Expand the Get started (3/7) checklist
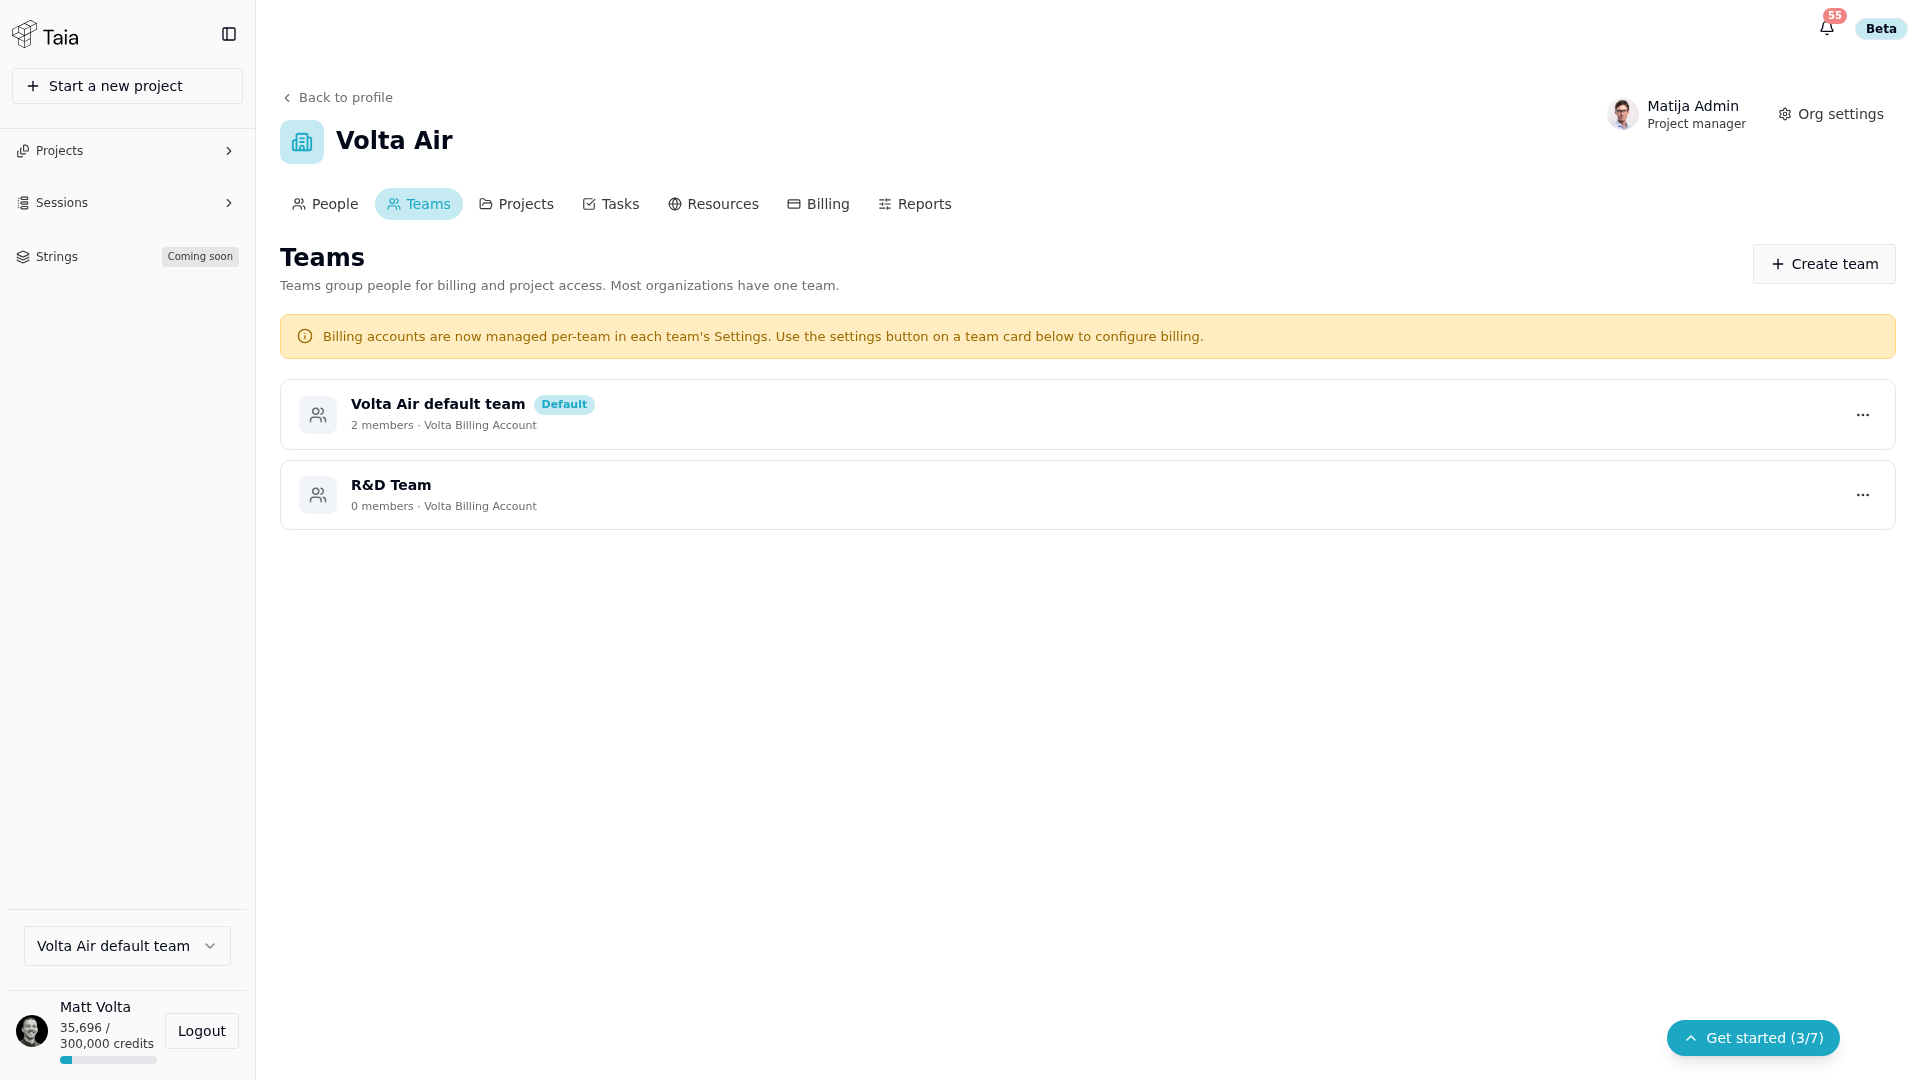The image size is (1920, 1080). click(x=1753, y=1038)
